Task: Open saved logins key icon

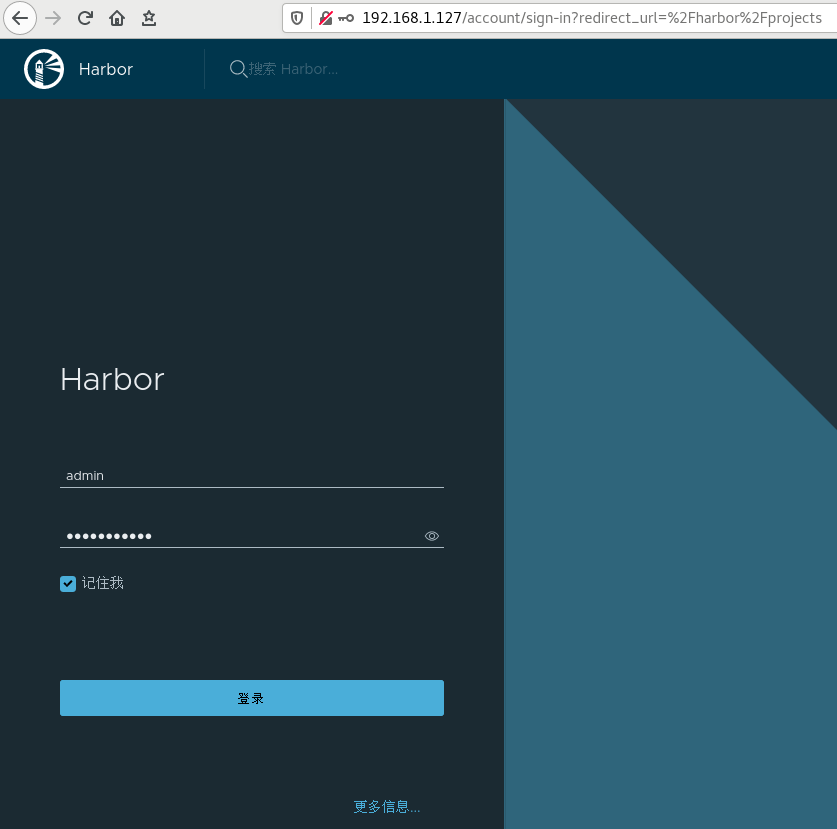Action: pyautogui.click(x=346, y=18)
